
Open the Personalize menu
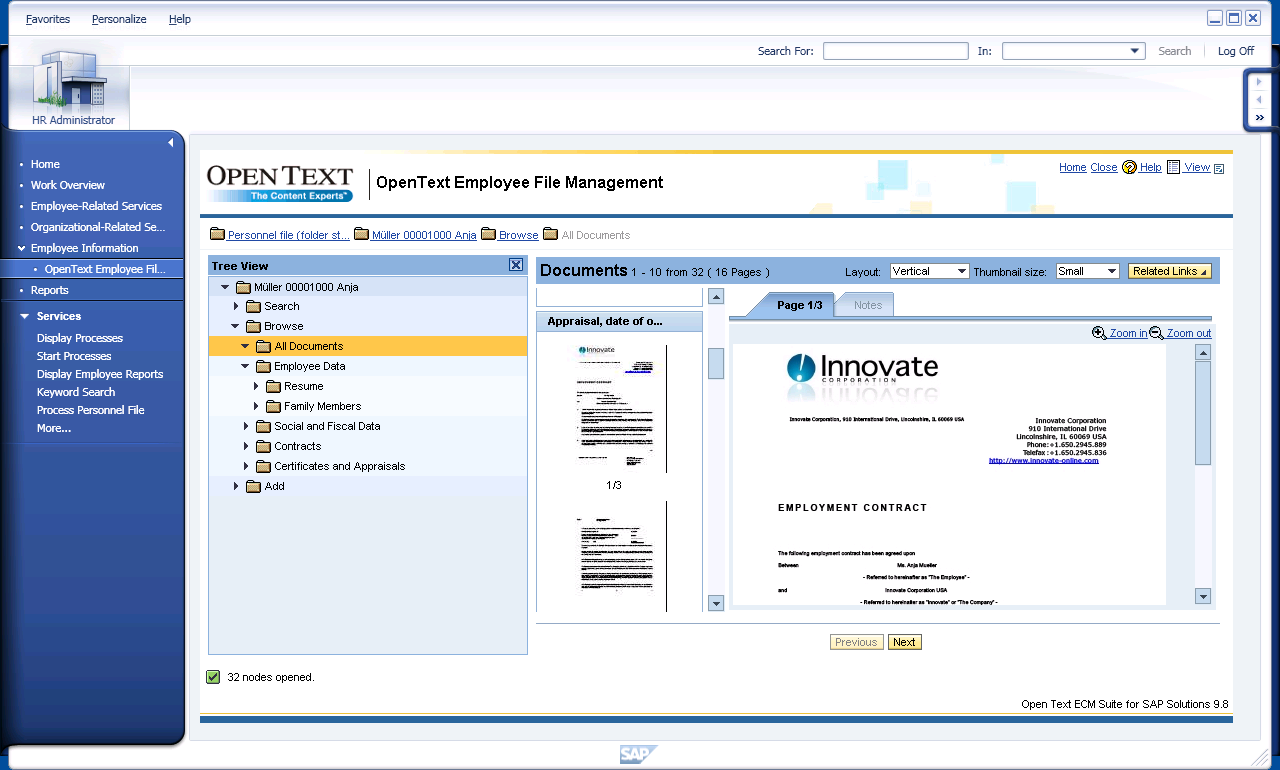pos(119,19)
